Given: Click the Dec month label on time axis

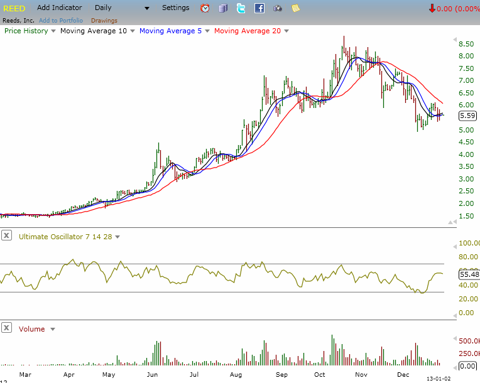Looking at the screenshot, I should (403, 374).
